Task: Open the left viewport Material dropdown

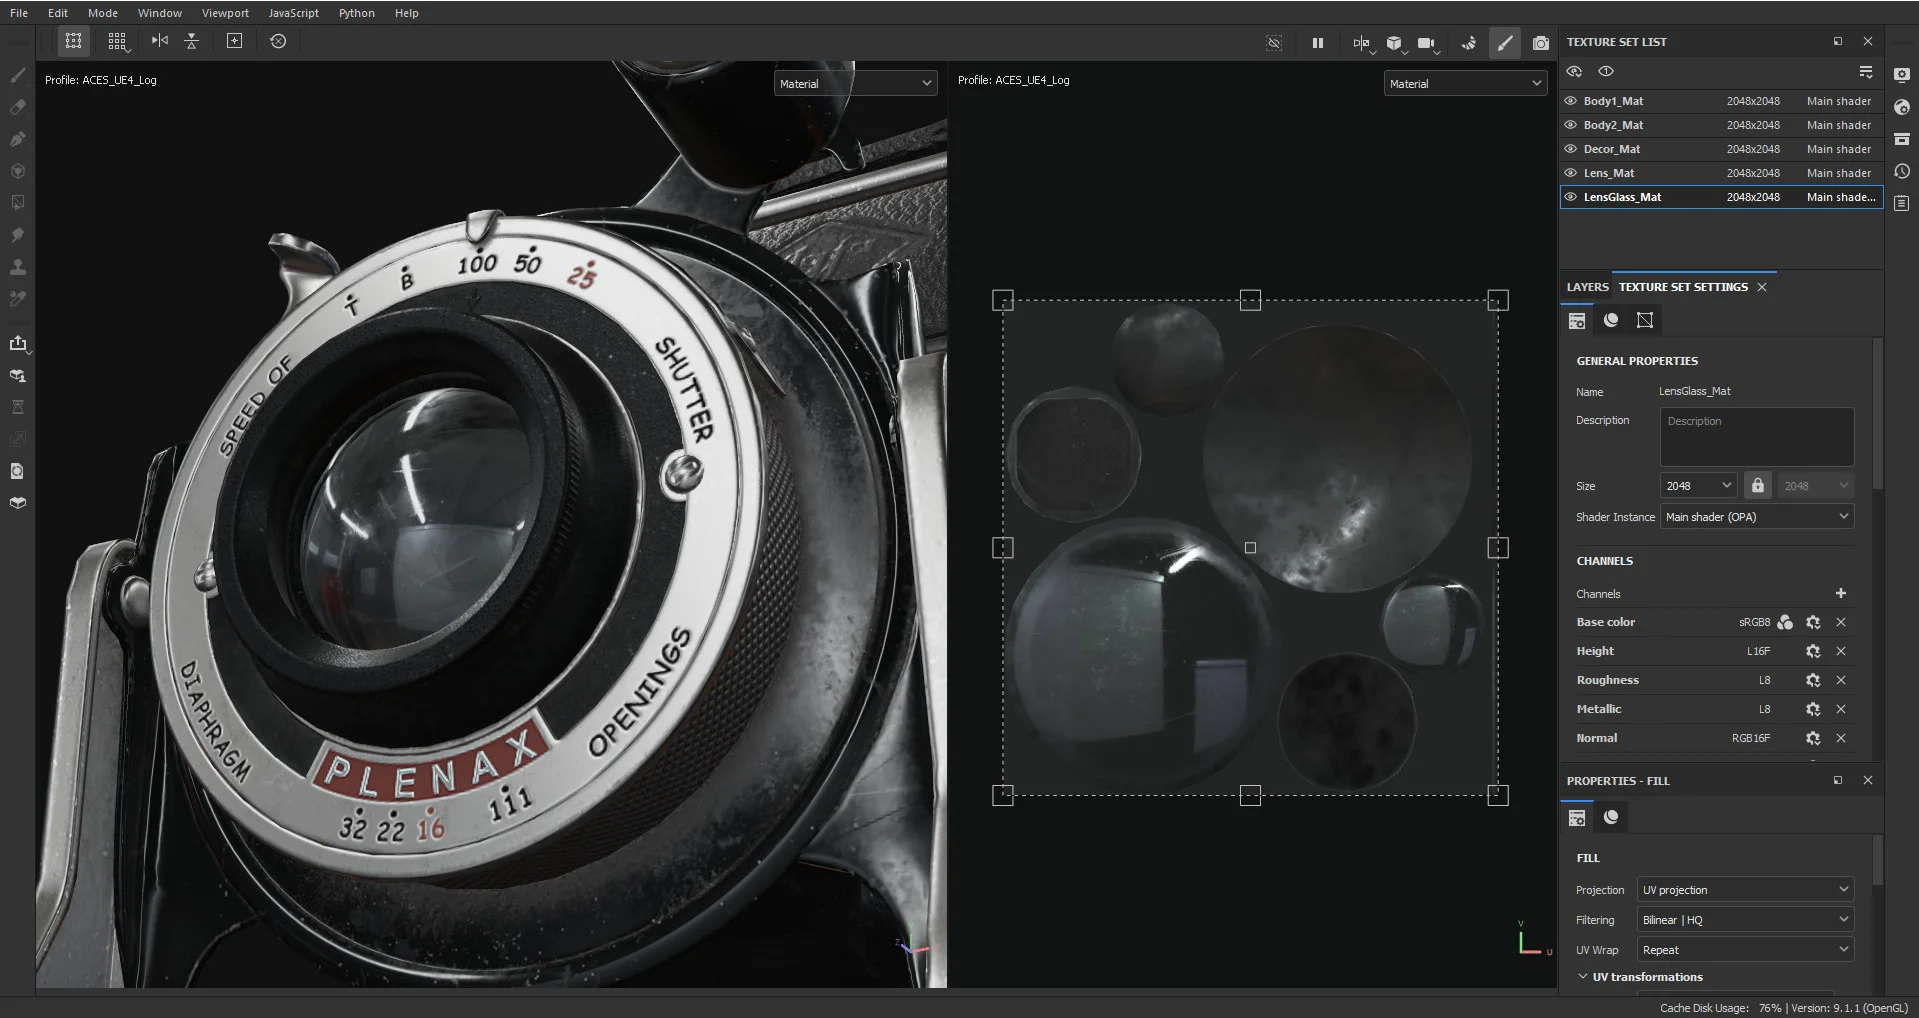Action: pos(856,83)
